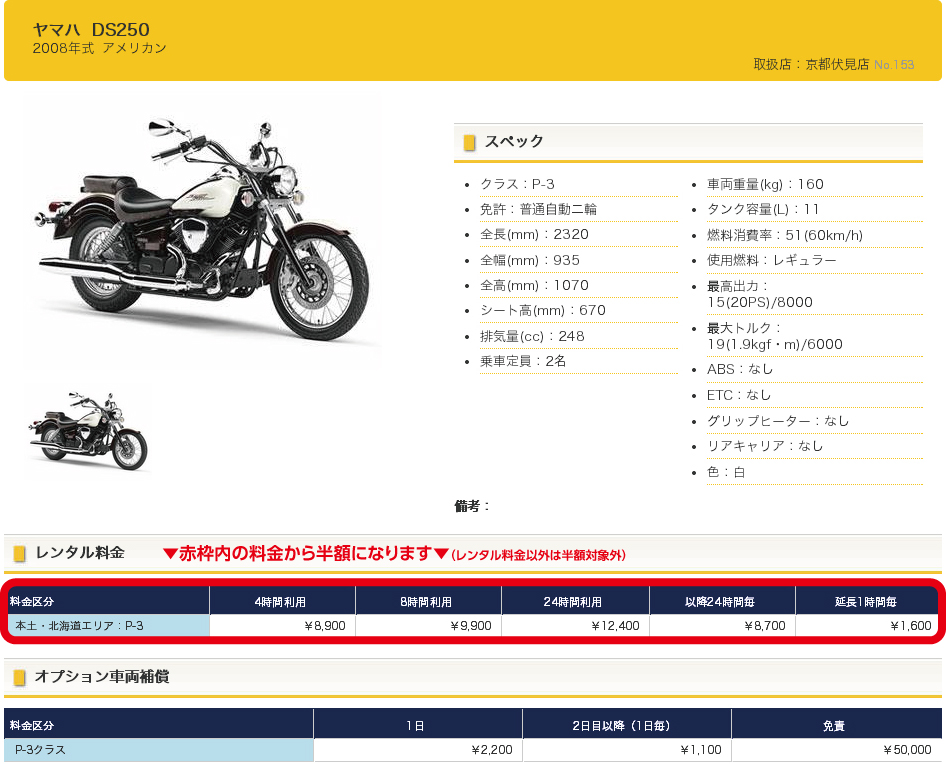The width and height of the screenshot is (946, 764).
Task: Click the レンタル料金 section heading
Action: tap(80, 552)
